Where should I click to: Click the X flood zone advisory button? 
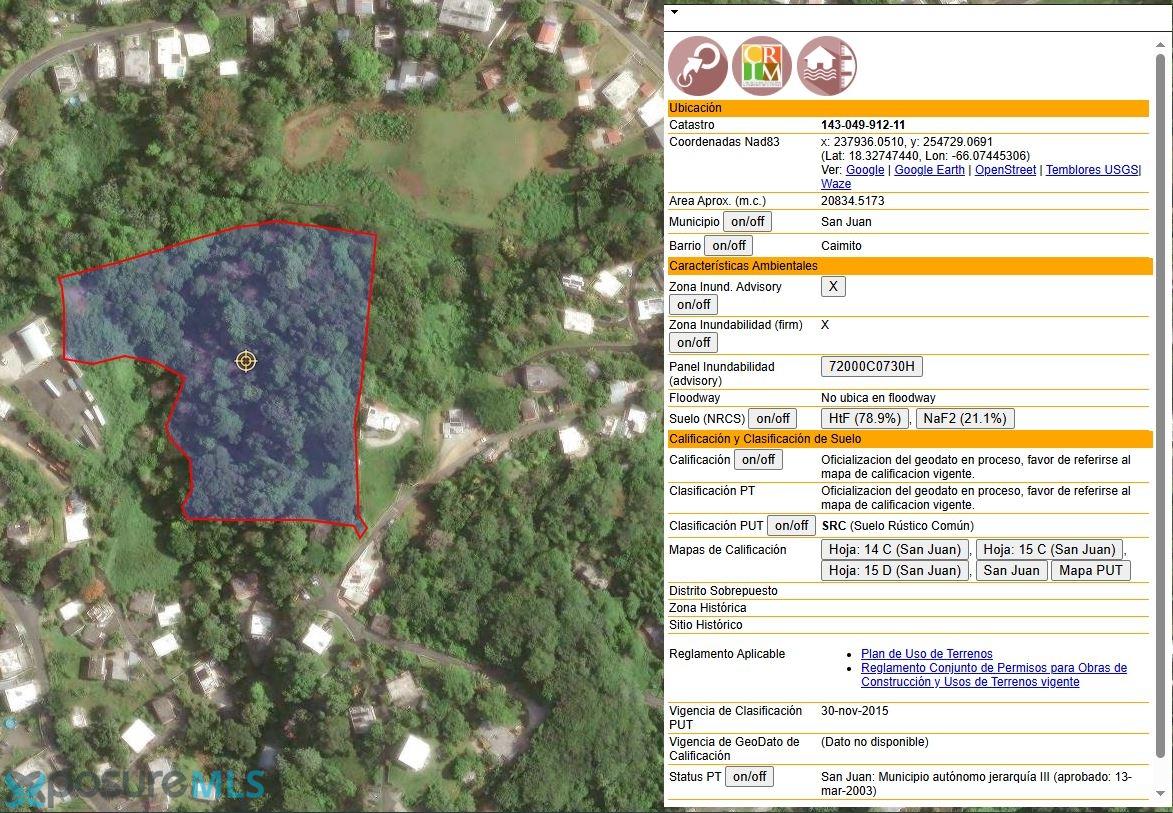[832, 287]
